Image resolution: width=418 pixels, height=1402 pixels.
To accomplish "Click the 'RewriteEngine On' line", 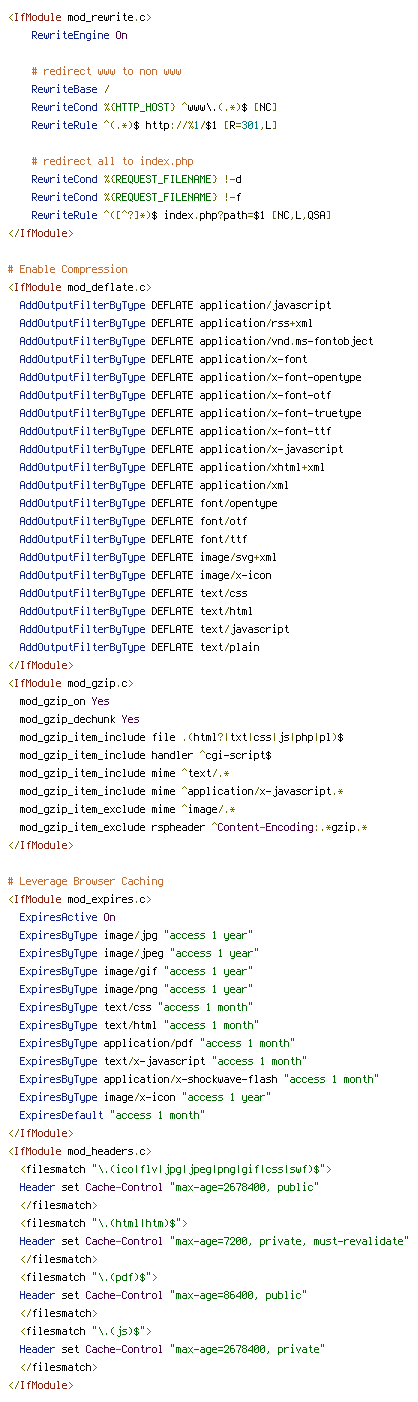I will tap(79, 35).
